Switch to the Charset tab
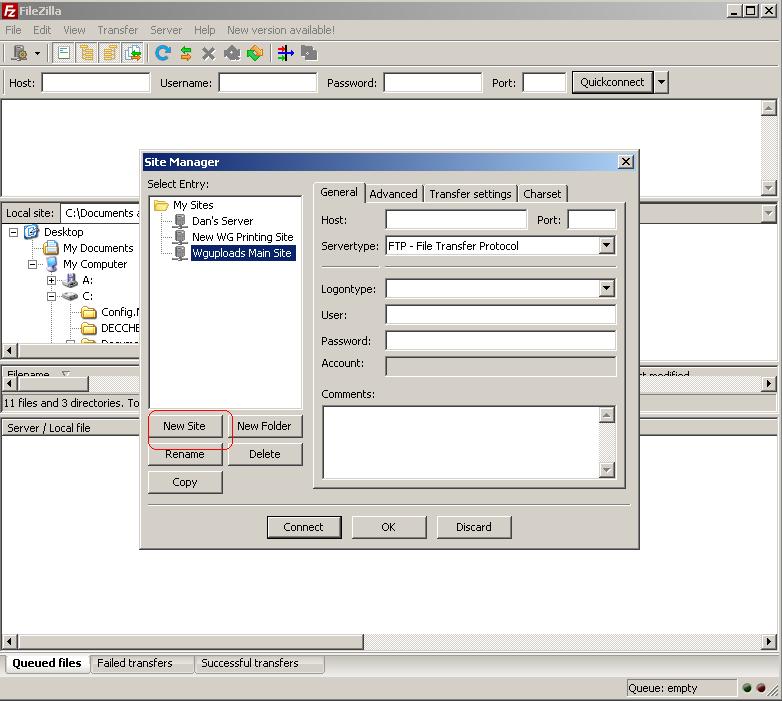The height and width of the screenshot is (701, 782). click(542, 194)
